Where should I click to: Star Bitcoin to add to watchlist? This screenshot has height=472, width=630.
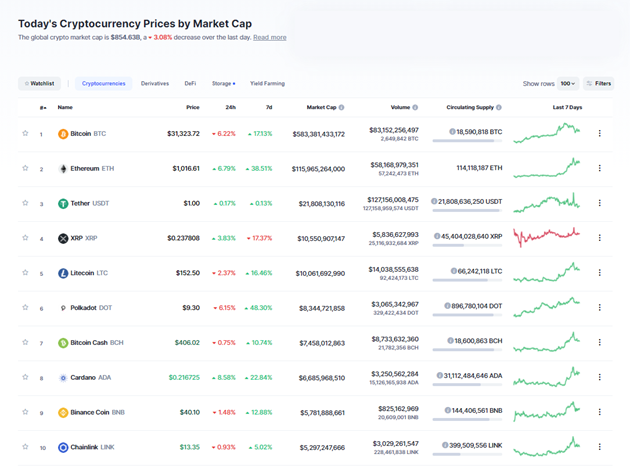(25, 133)
